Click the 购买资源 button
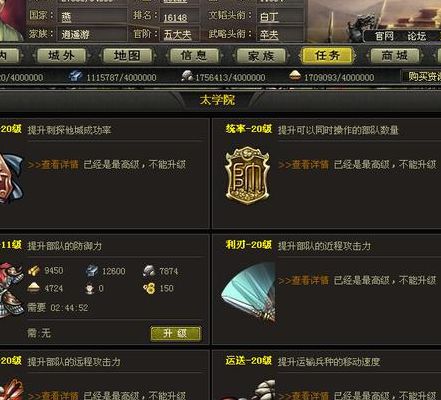Screen dimensions: 441x400 422,77
